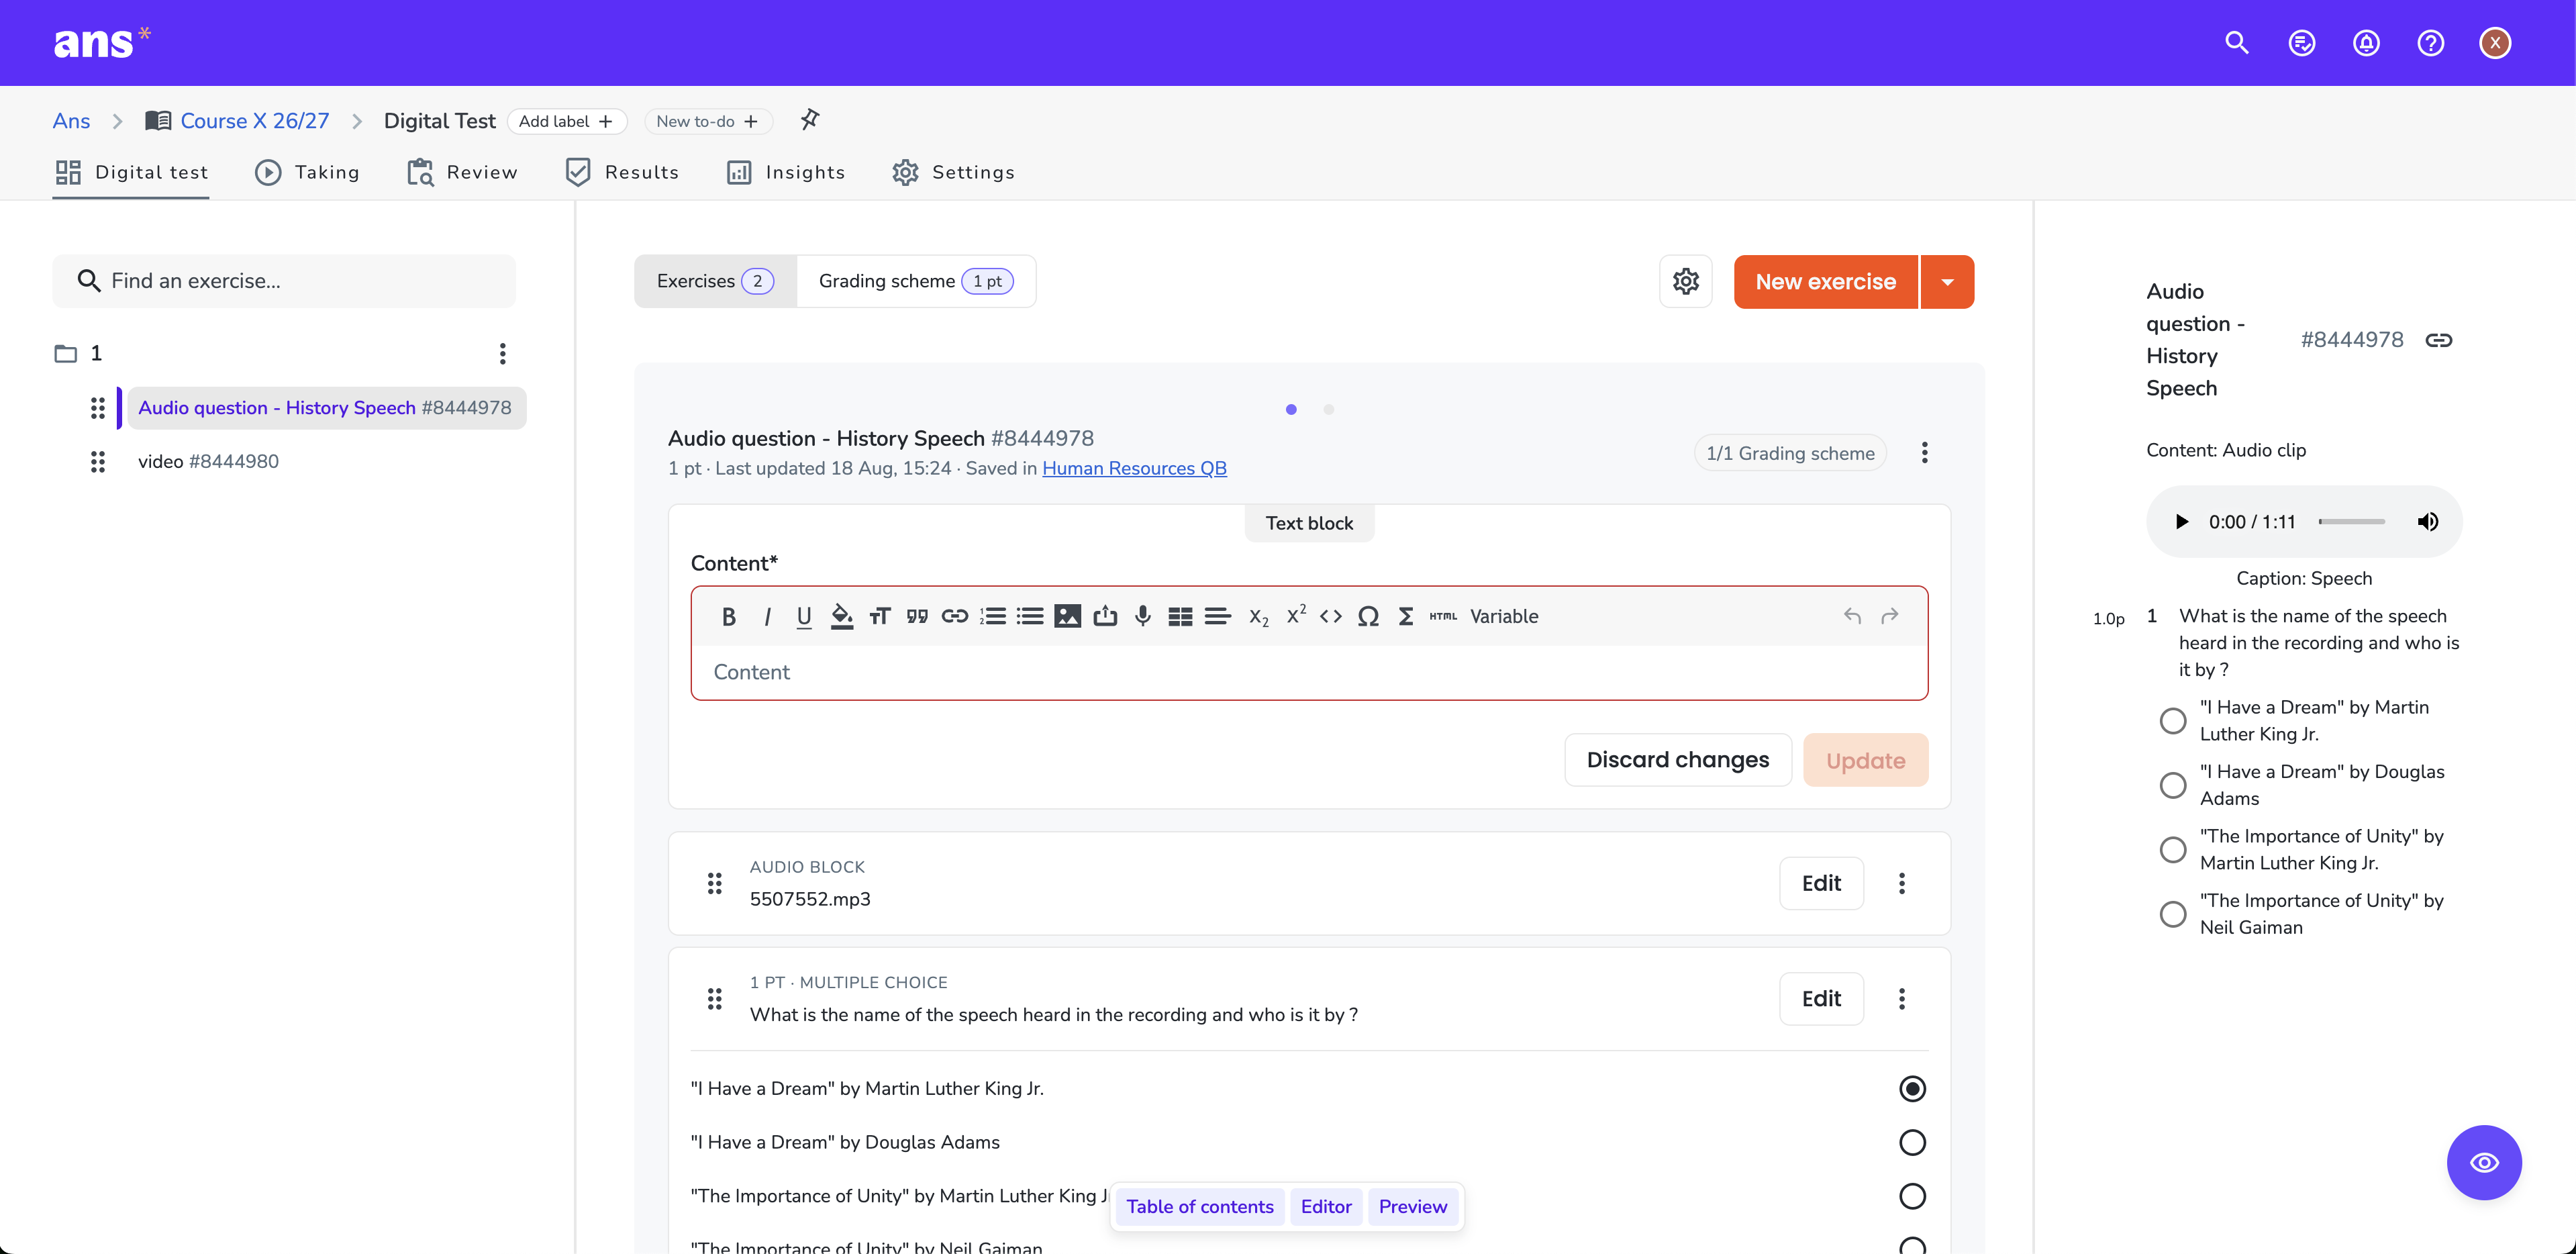Redo the editor change
The image size is (2576, 1254).
1889,616
